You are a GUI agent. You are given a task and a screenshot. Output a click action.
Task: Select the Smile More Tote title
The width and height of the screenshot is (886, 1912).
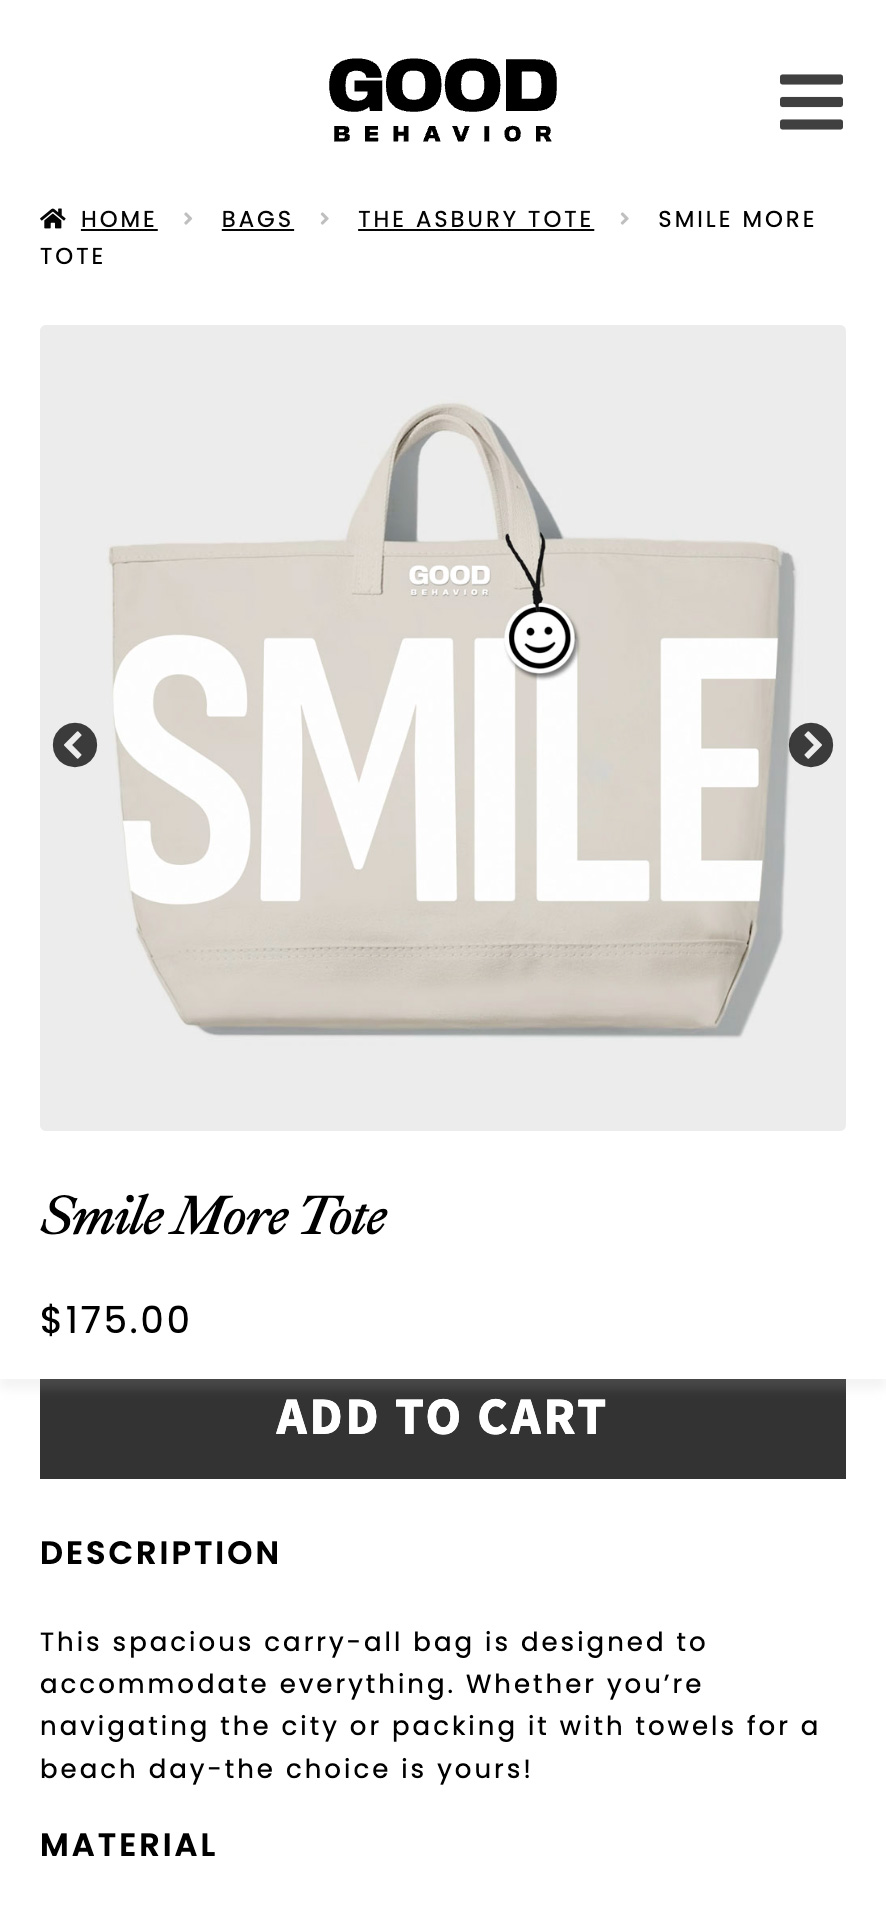213,1216
